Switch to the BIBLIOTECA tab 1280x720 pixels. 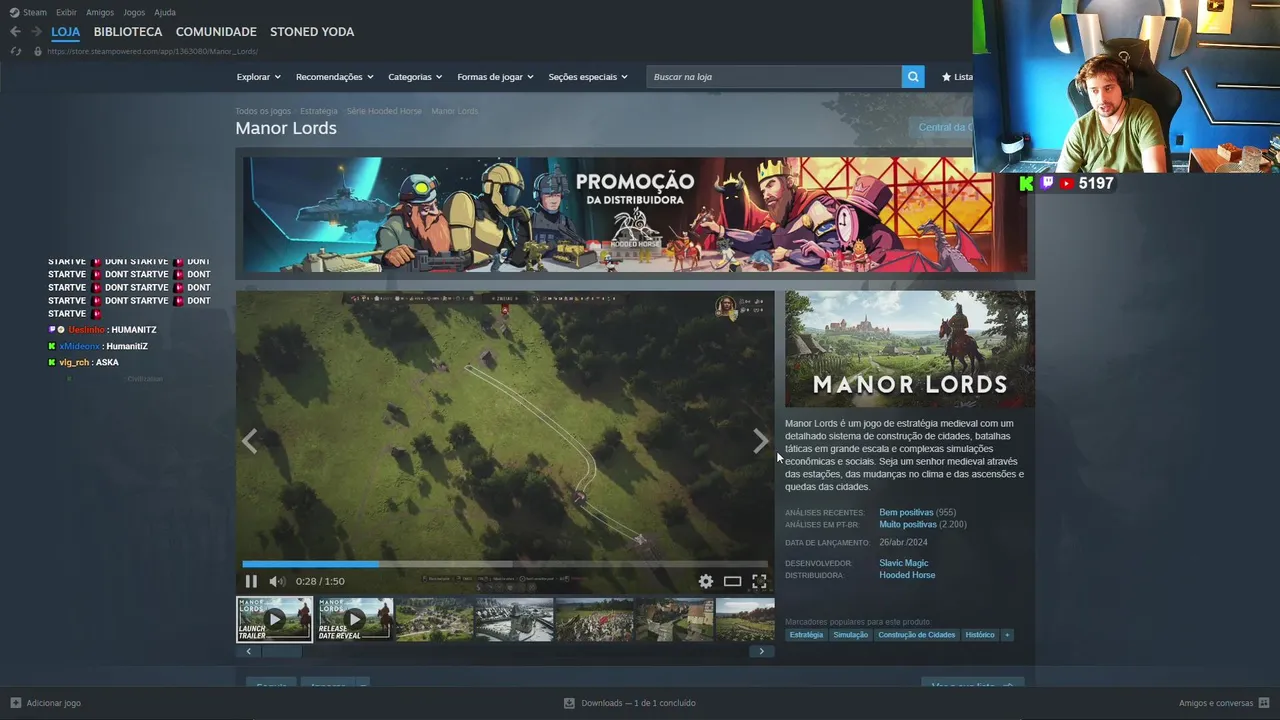coord(128,32)
